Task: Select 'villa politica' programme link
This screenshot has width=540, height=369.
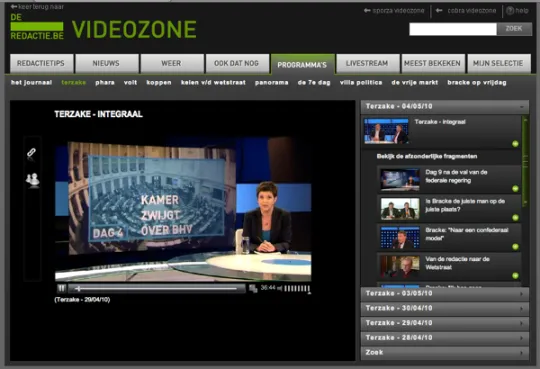Action: tap(361, 82)
